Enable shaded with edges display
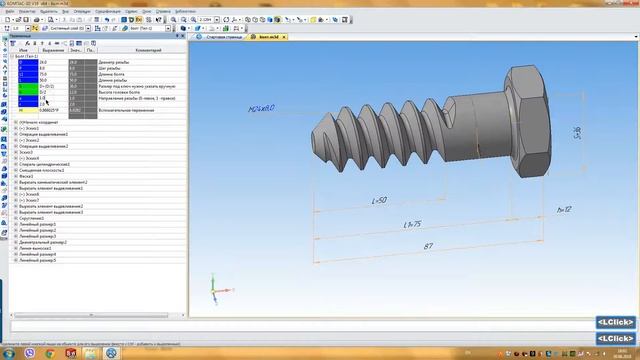This screenshot has height=360, width=640. (x=277, y=20)
